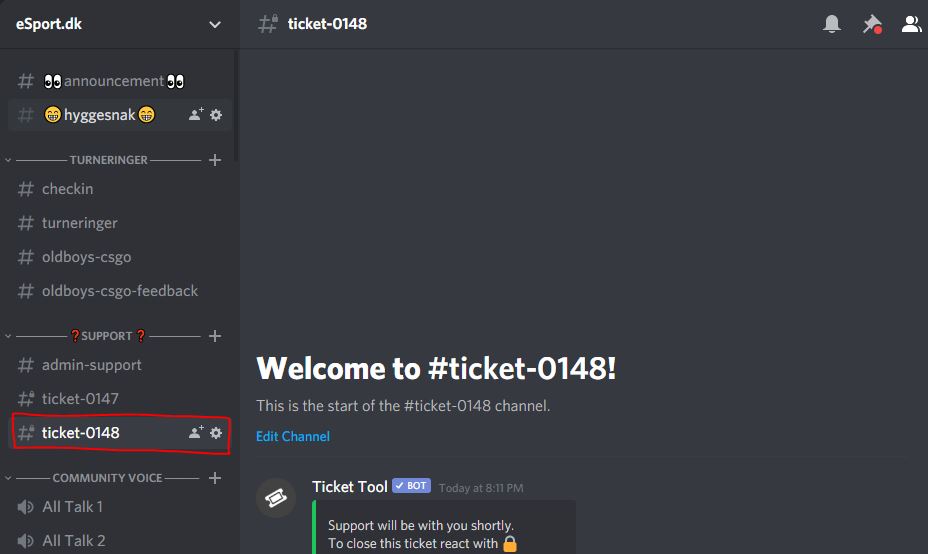The height and width of the screenshot is (554, 928).
Task: Click the Ticket Tool bot avatar
Action: 276,498
